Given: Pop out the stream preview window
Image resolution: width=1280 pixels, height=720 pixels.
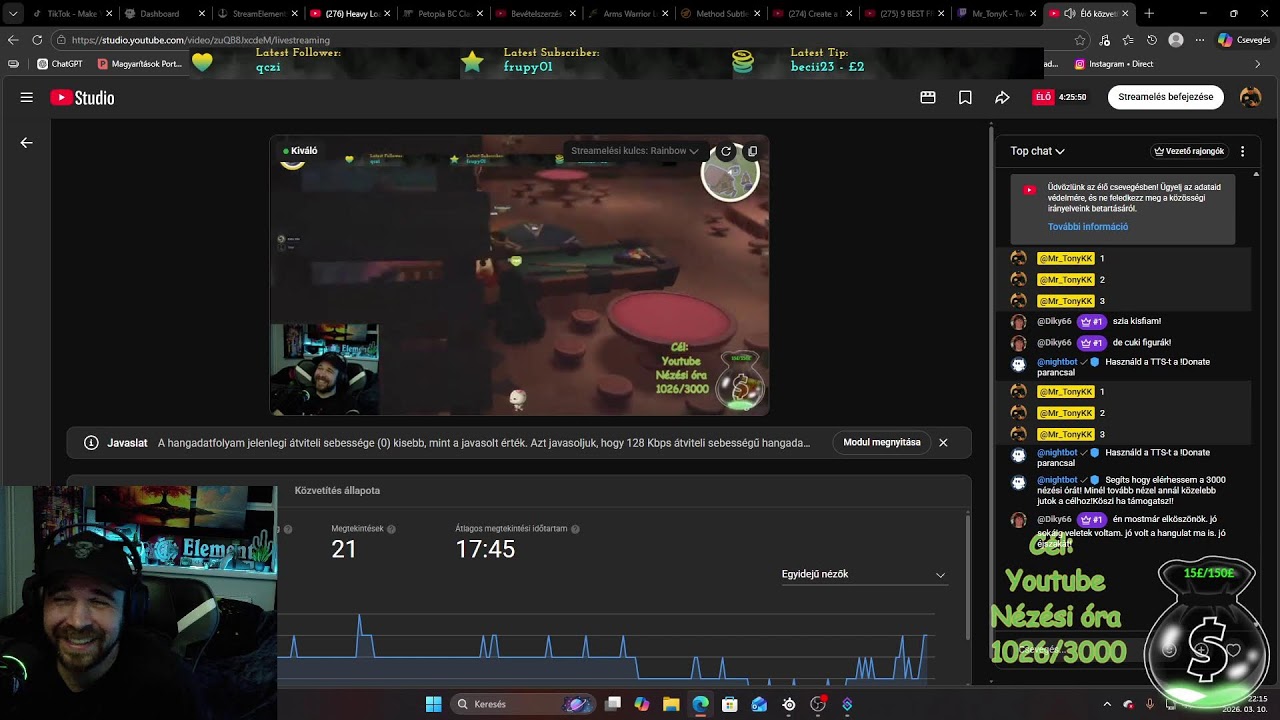Looking at the screenshot, I should click(752, 151).
